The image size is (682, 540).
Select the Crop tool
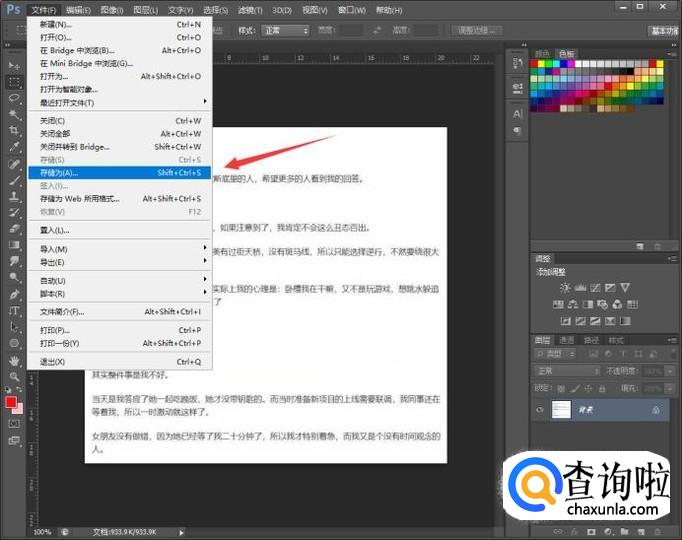14,131
